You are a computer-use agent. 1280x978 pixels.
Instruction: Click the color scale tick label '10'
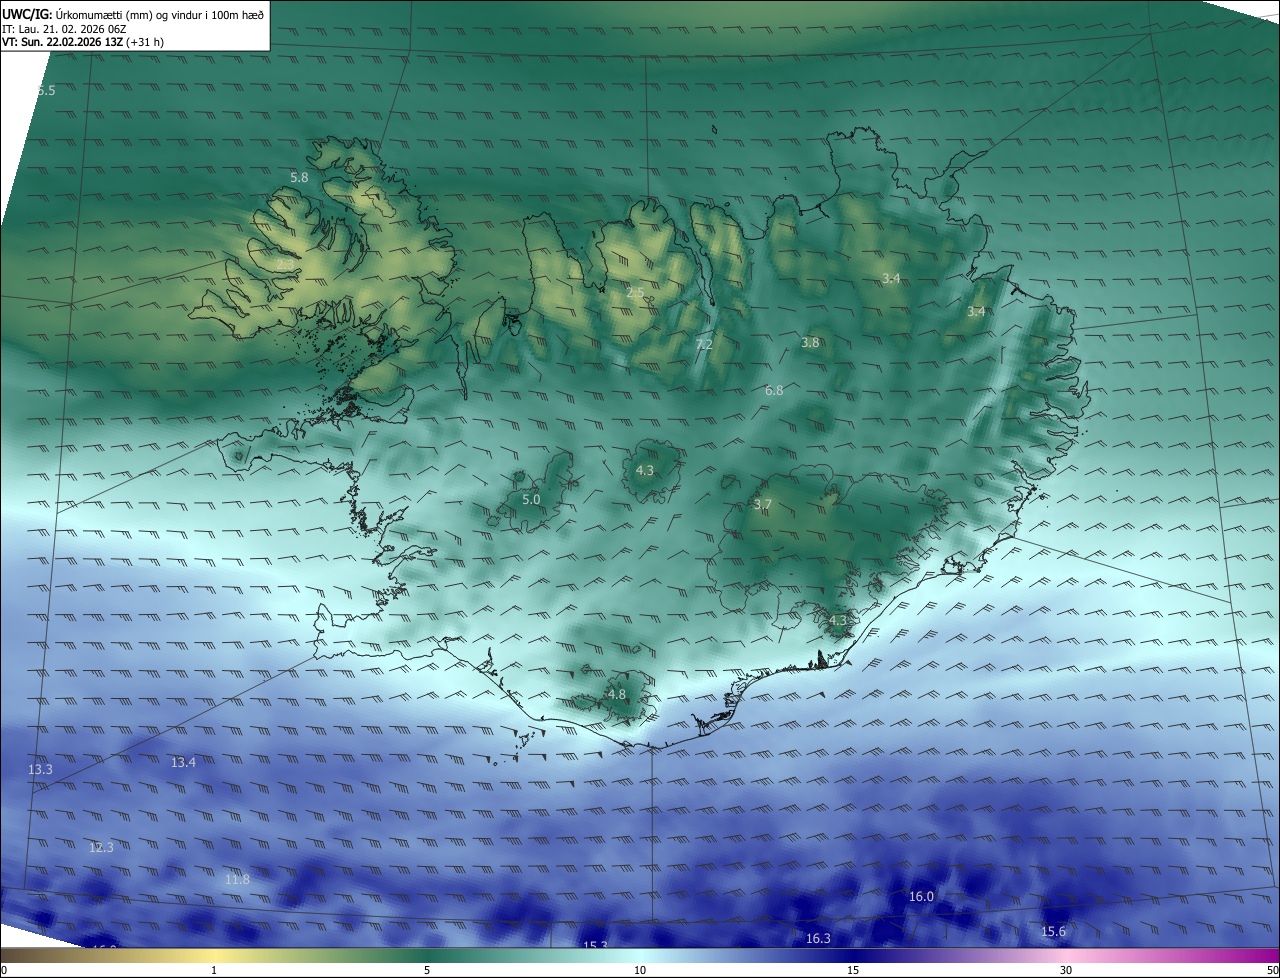[x=640, y=970]
